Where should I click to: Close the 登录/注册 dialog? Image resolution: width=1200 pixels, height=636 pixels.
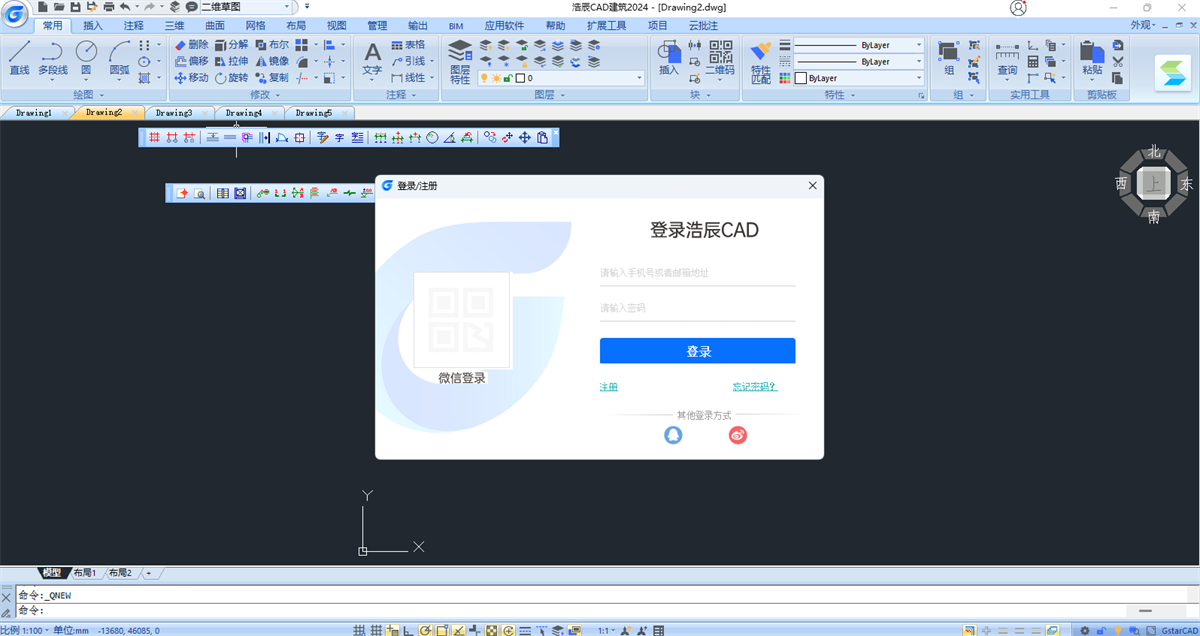[812, 186]
